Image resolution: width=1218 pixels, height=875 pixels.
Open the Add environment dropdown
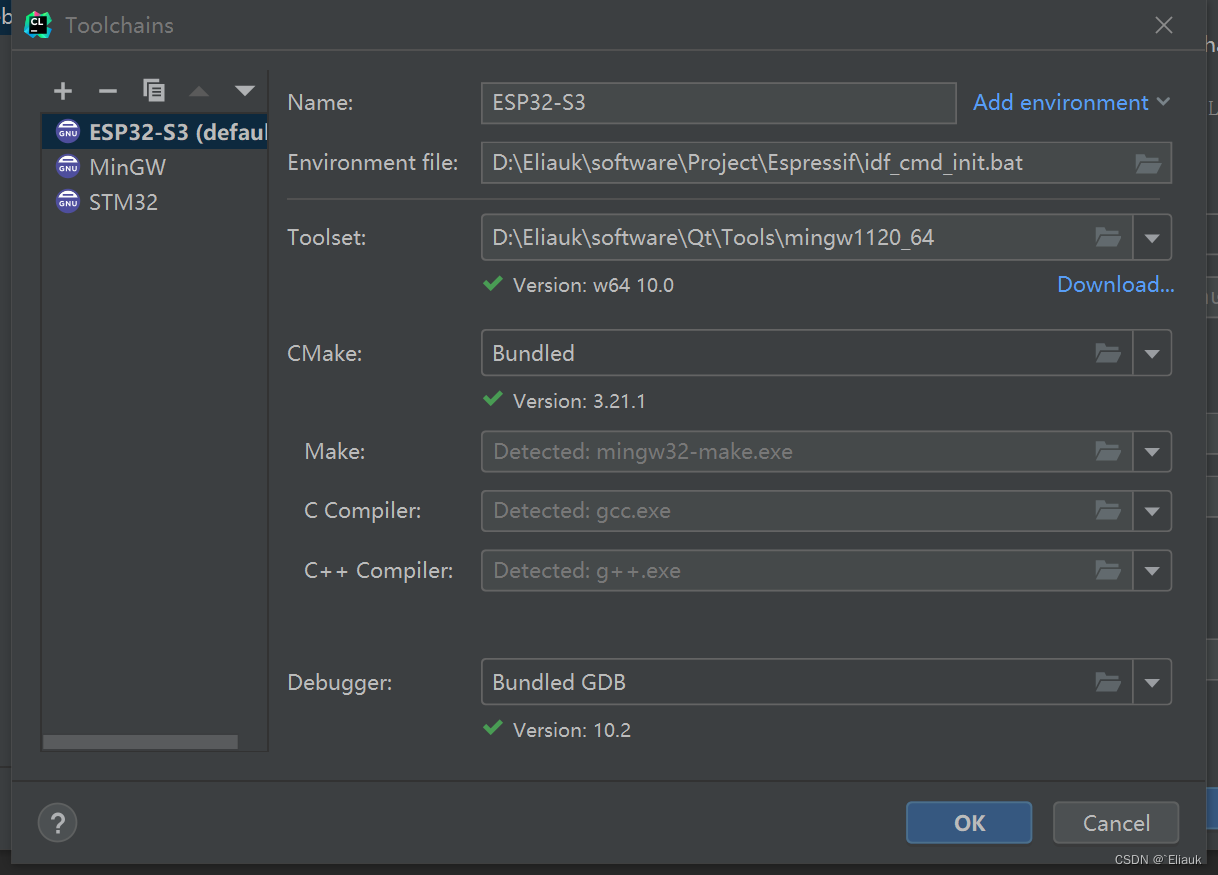pyautogui.click(x=1070, y=102)
